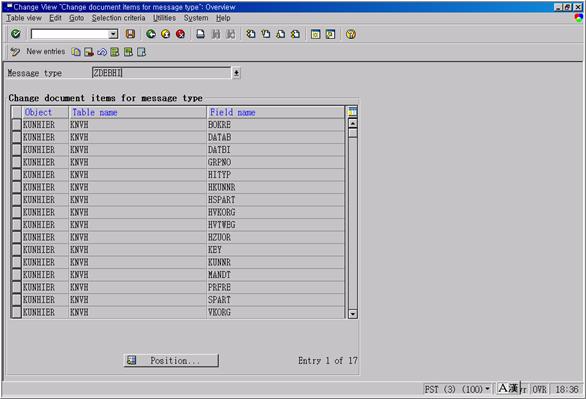Select the row with field DATBI
586x399 pixels.
point(16,150)
